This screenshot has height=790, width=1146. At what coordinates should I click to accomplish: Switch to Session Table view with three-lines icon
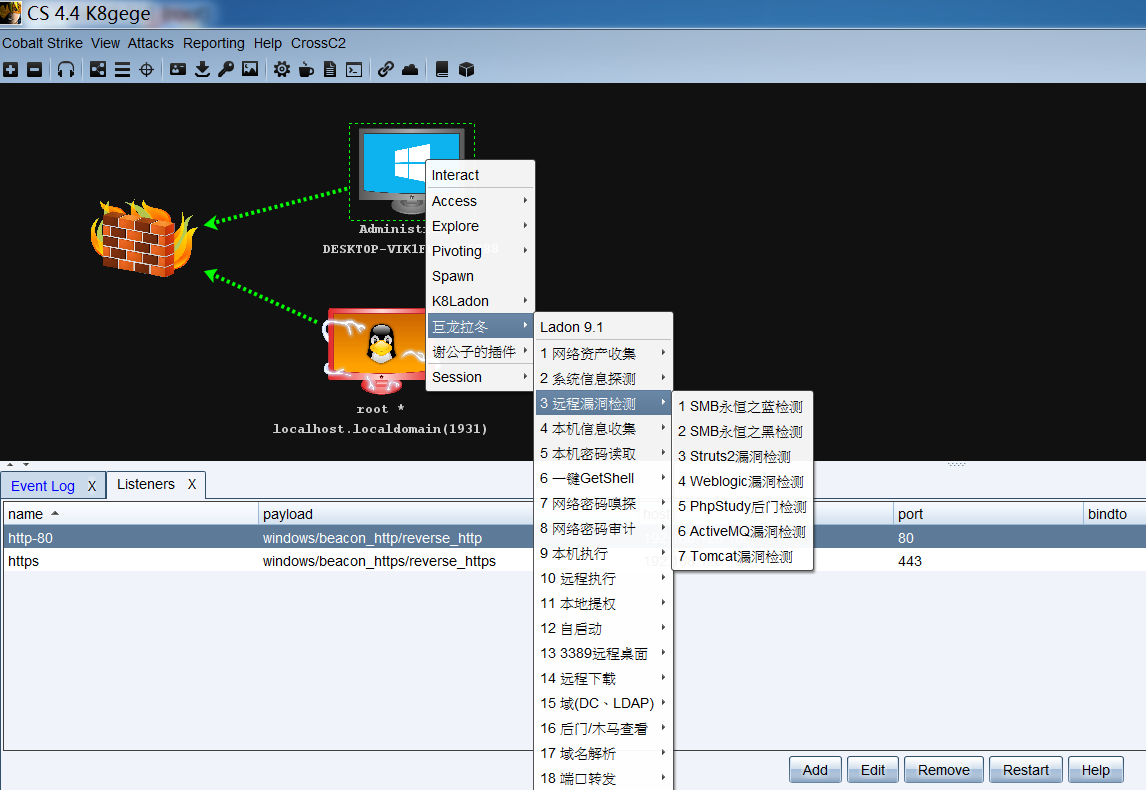pos(122,69)
